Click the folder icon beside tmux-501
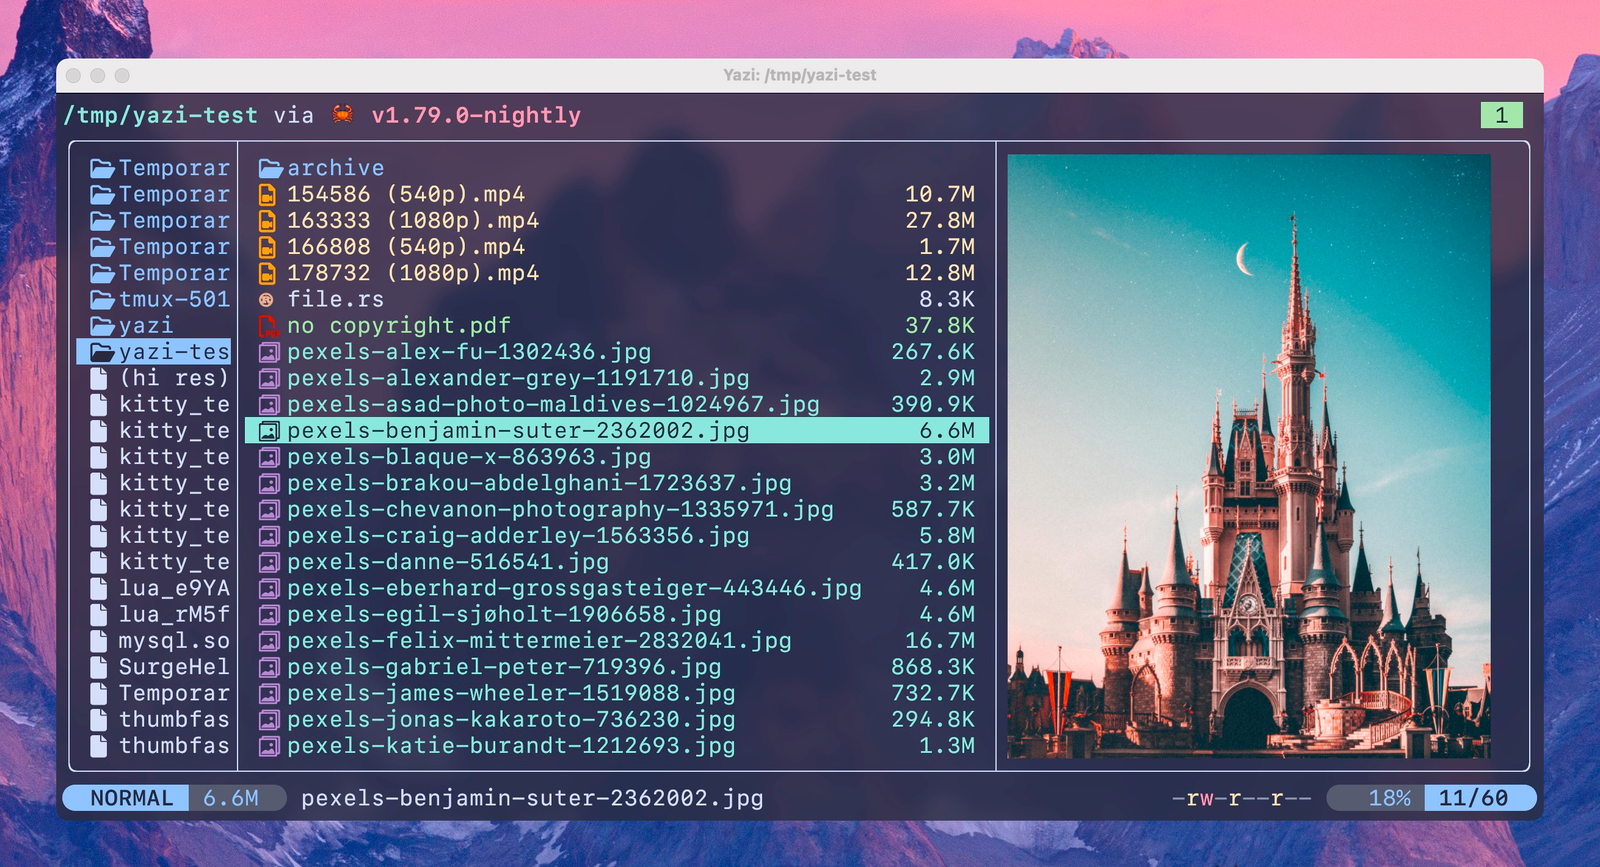 click(x=102, y=299)
